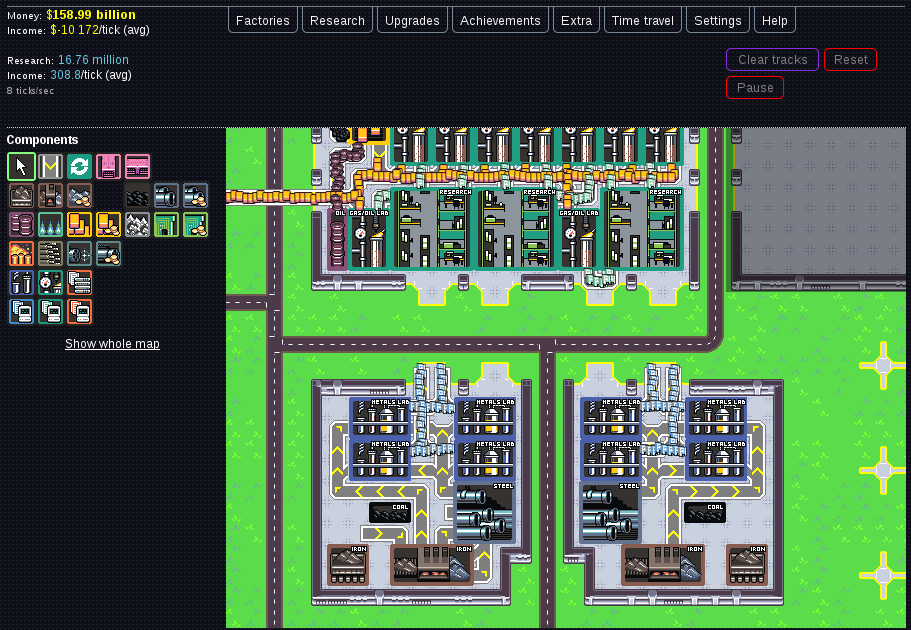This screenshot has width=911, height=630.
Task: Select the yellow plastic seller with coins
Action: click(109, 225)
